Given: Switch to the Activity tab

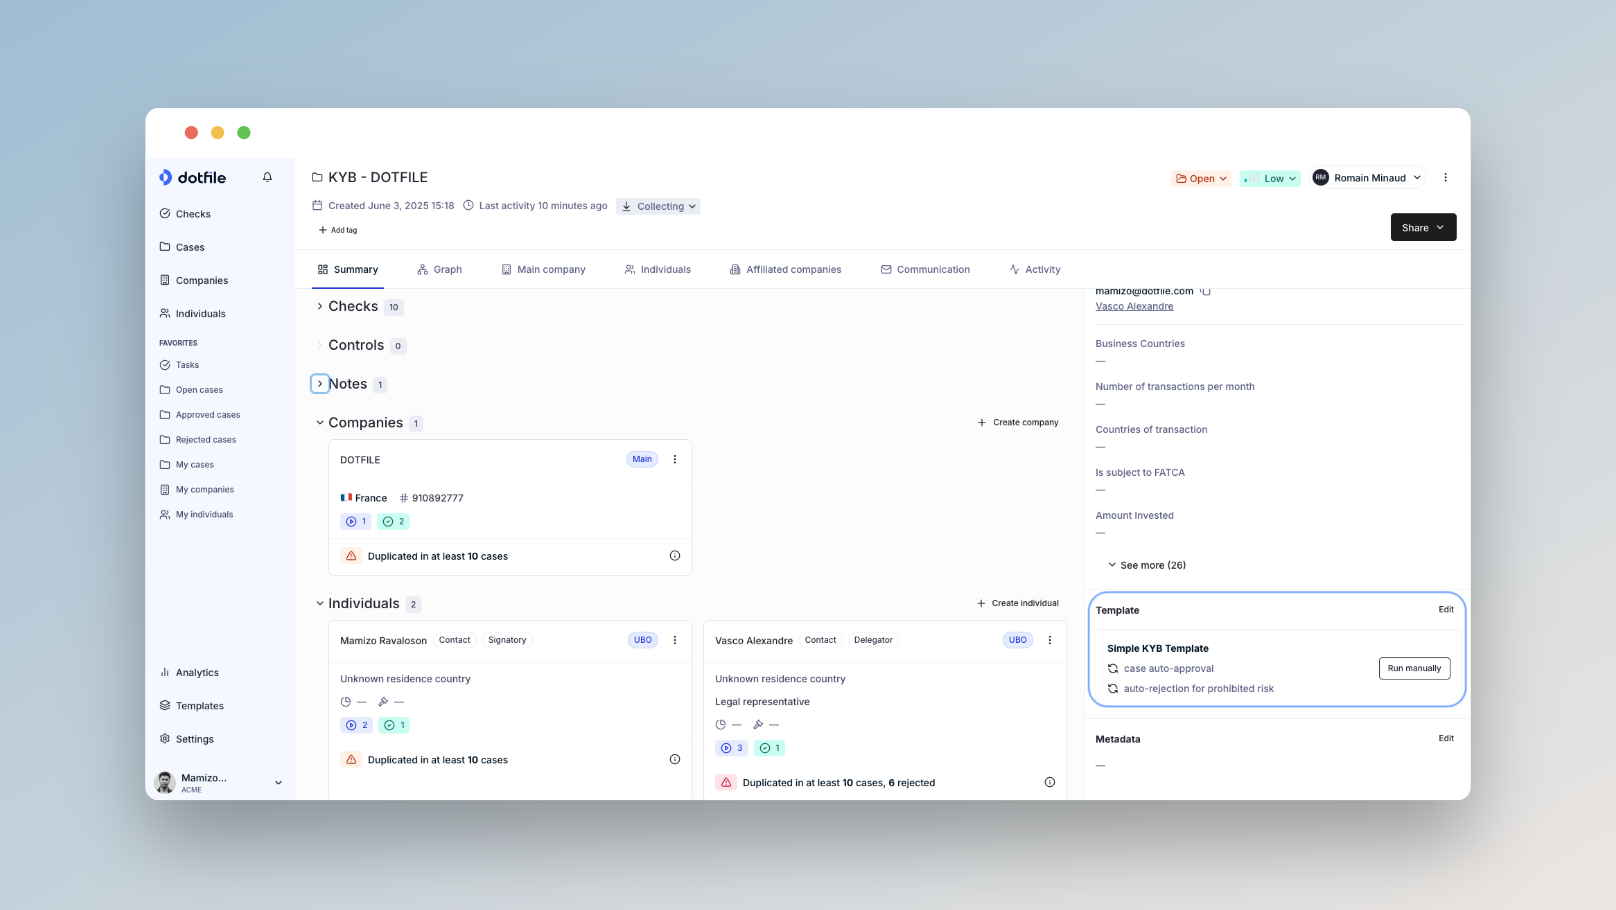Looking at the screenshot, I should (1035, 269).
